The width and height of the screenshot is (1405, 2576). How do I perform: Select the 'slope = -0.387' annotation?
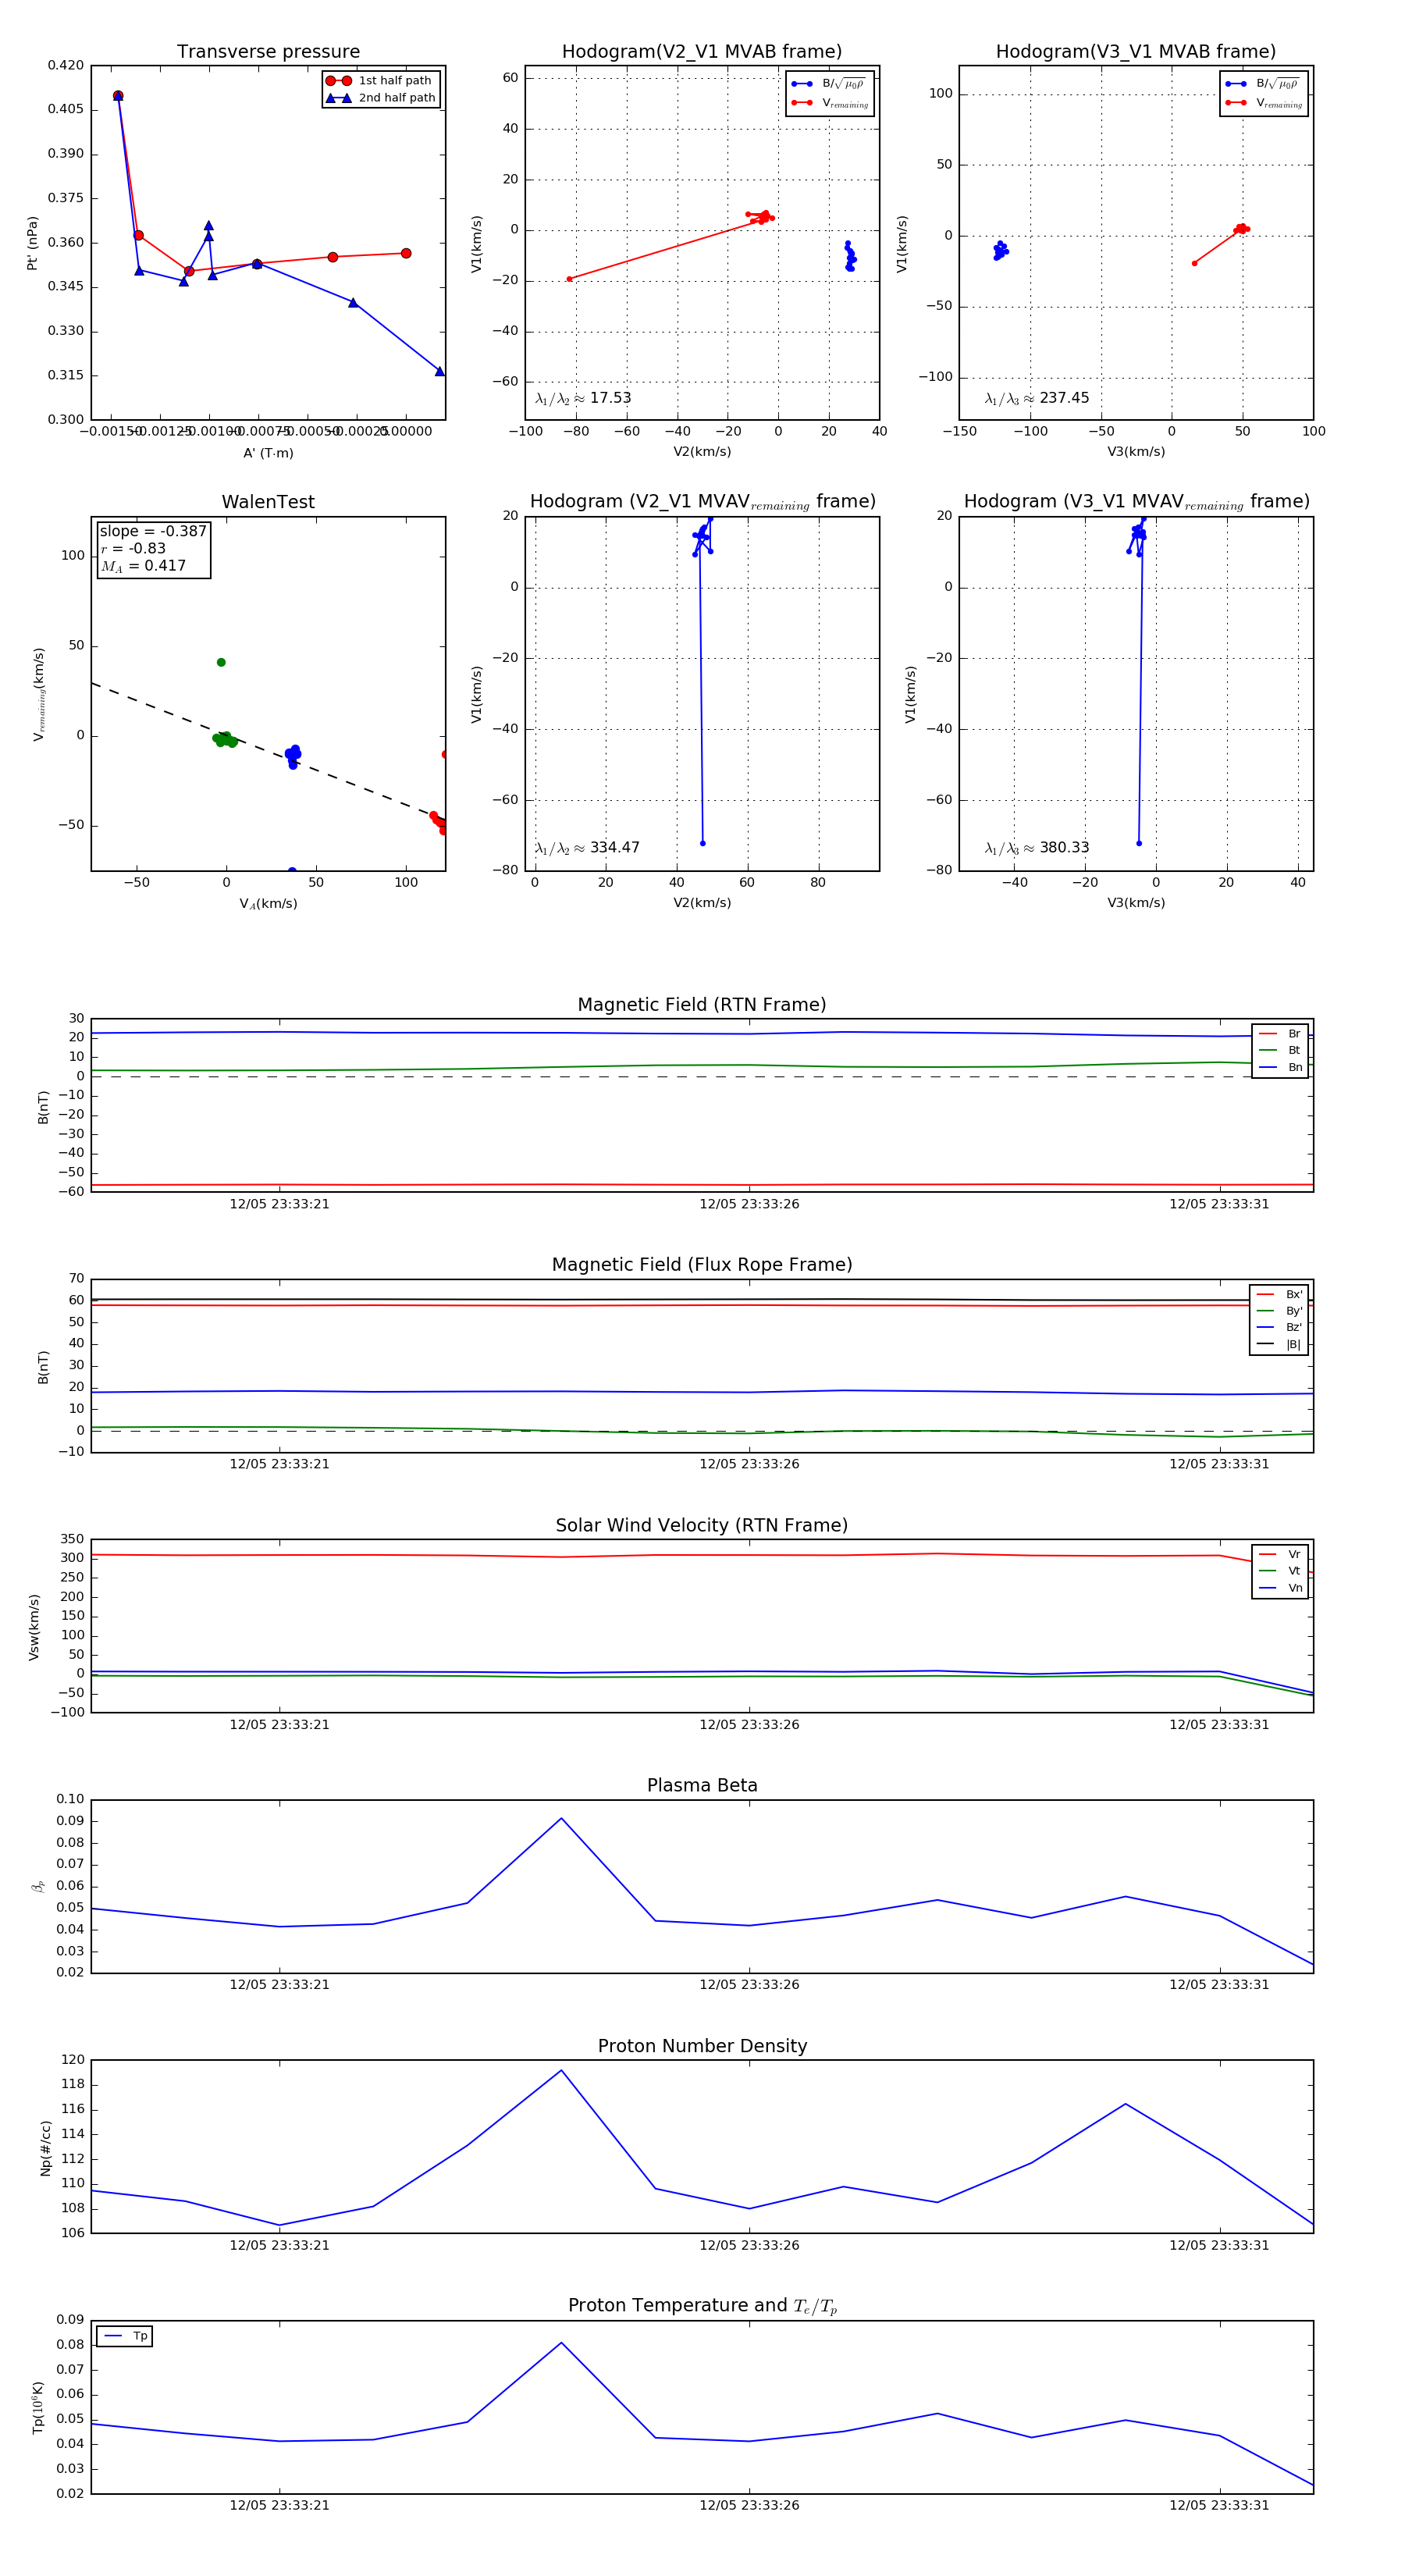point(153,531)
